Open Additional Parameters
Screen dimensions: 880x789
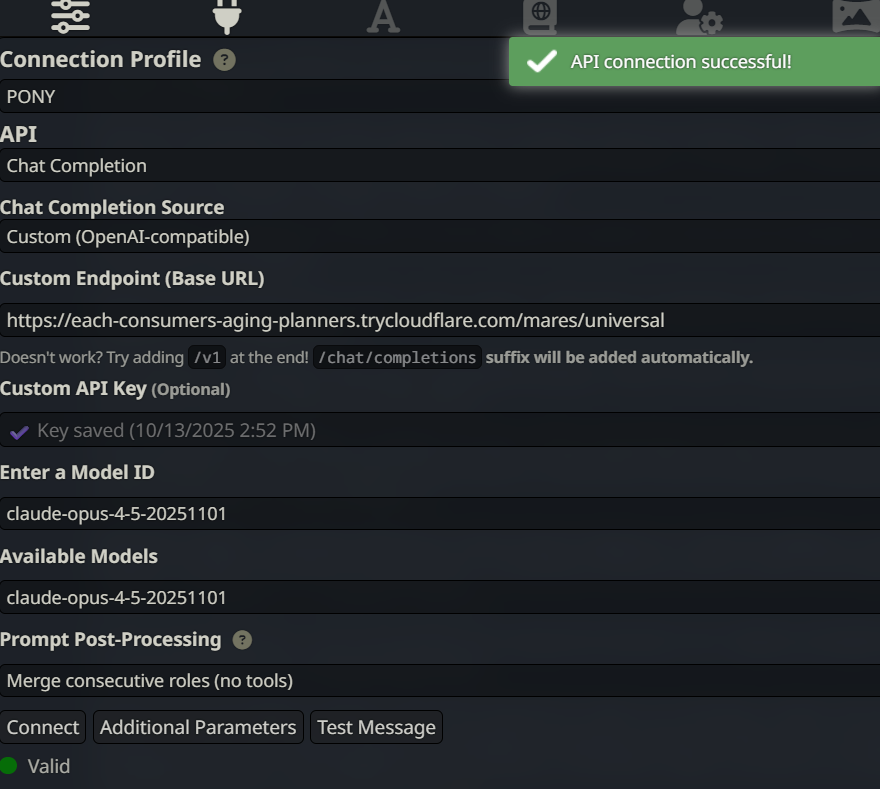tap(198, 727)
